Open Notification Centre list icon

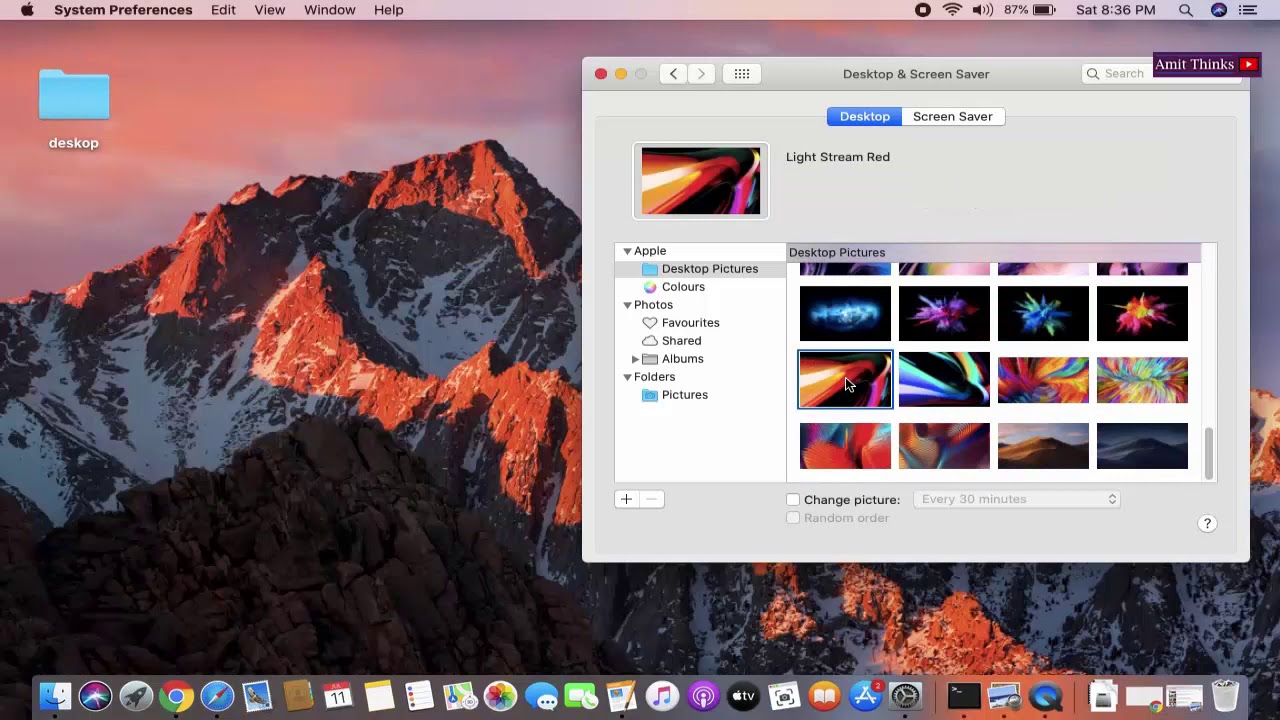[1248, 10]
